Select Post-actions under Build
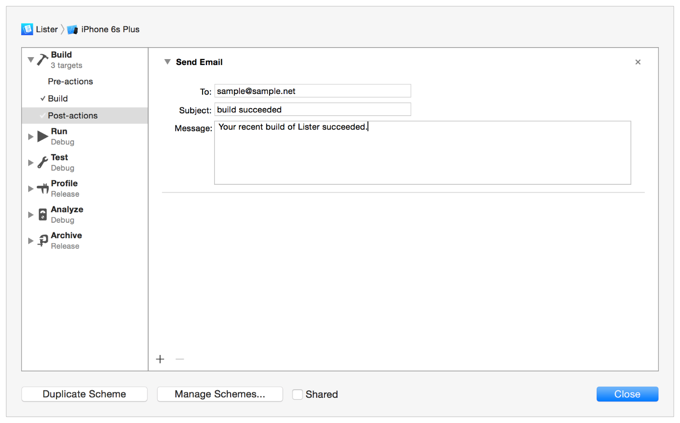 [85, 115]
